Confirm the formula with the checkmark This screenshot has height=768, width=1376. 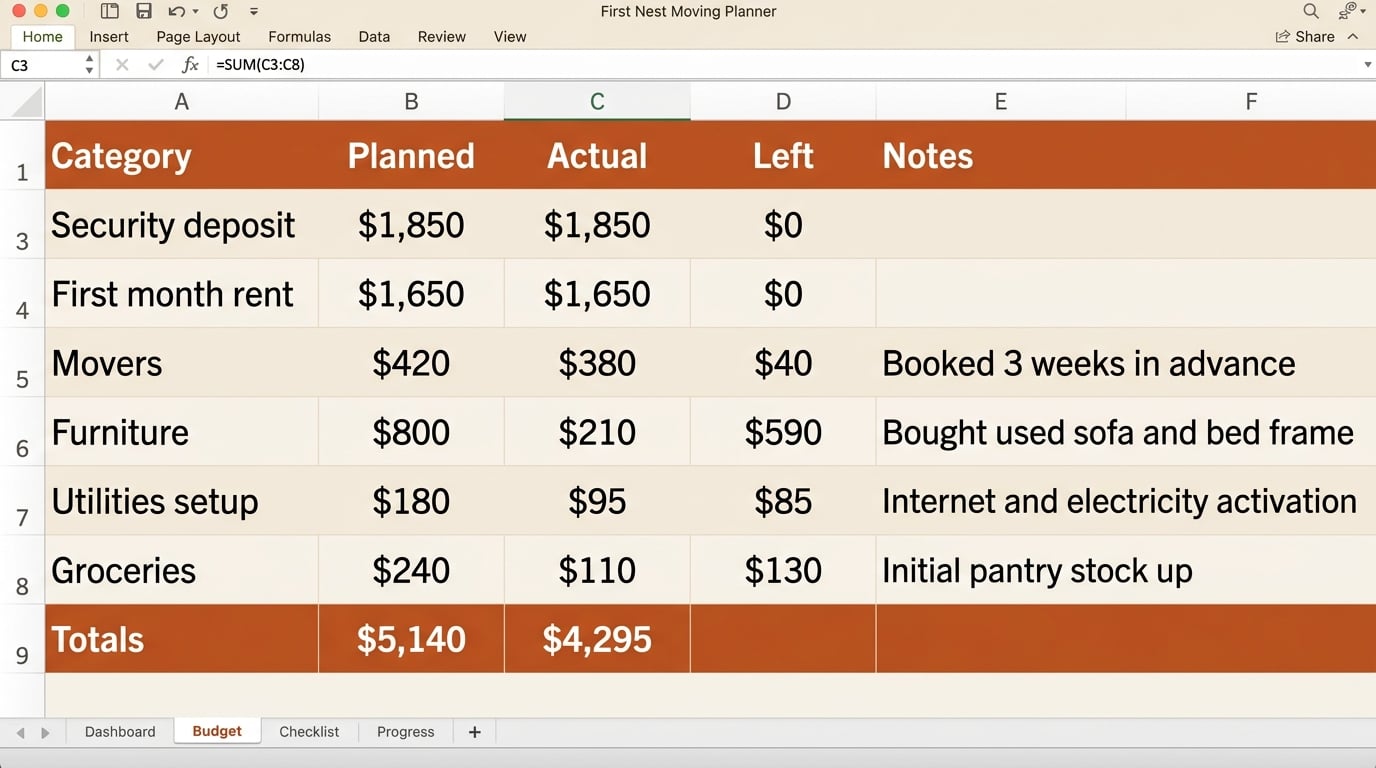click(155, 65)
